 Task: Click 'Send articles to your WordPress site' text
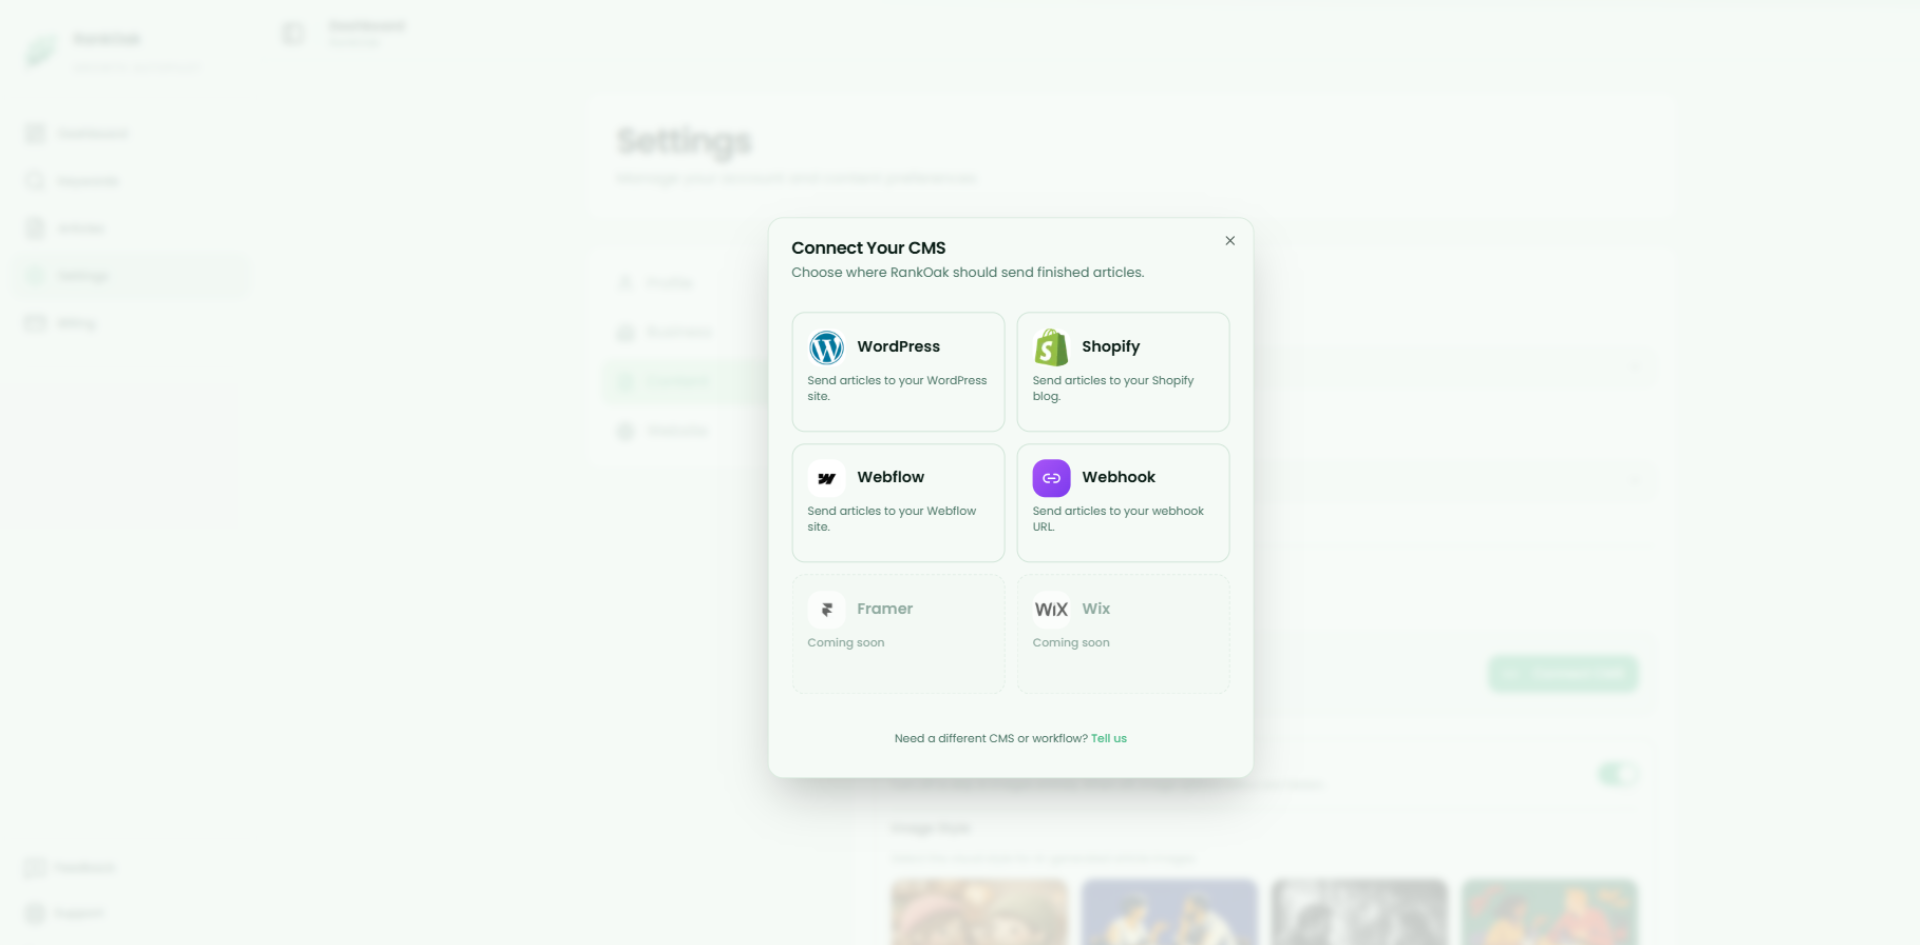[897, 388]
